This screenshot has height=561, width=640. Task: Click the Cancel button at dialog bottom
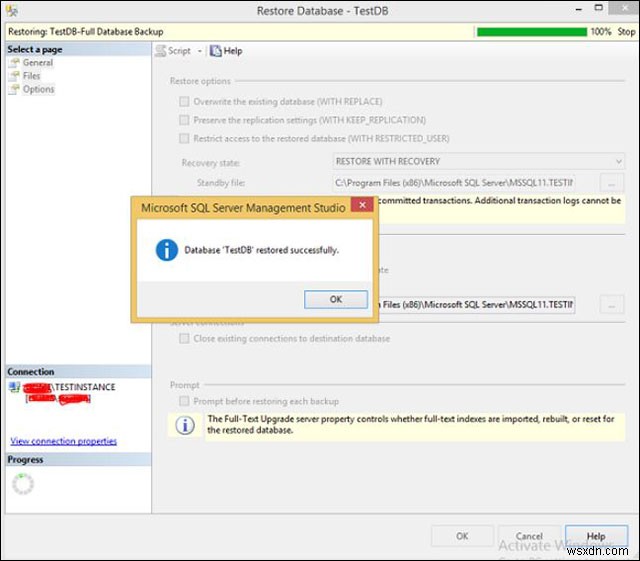pos(529,536)
